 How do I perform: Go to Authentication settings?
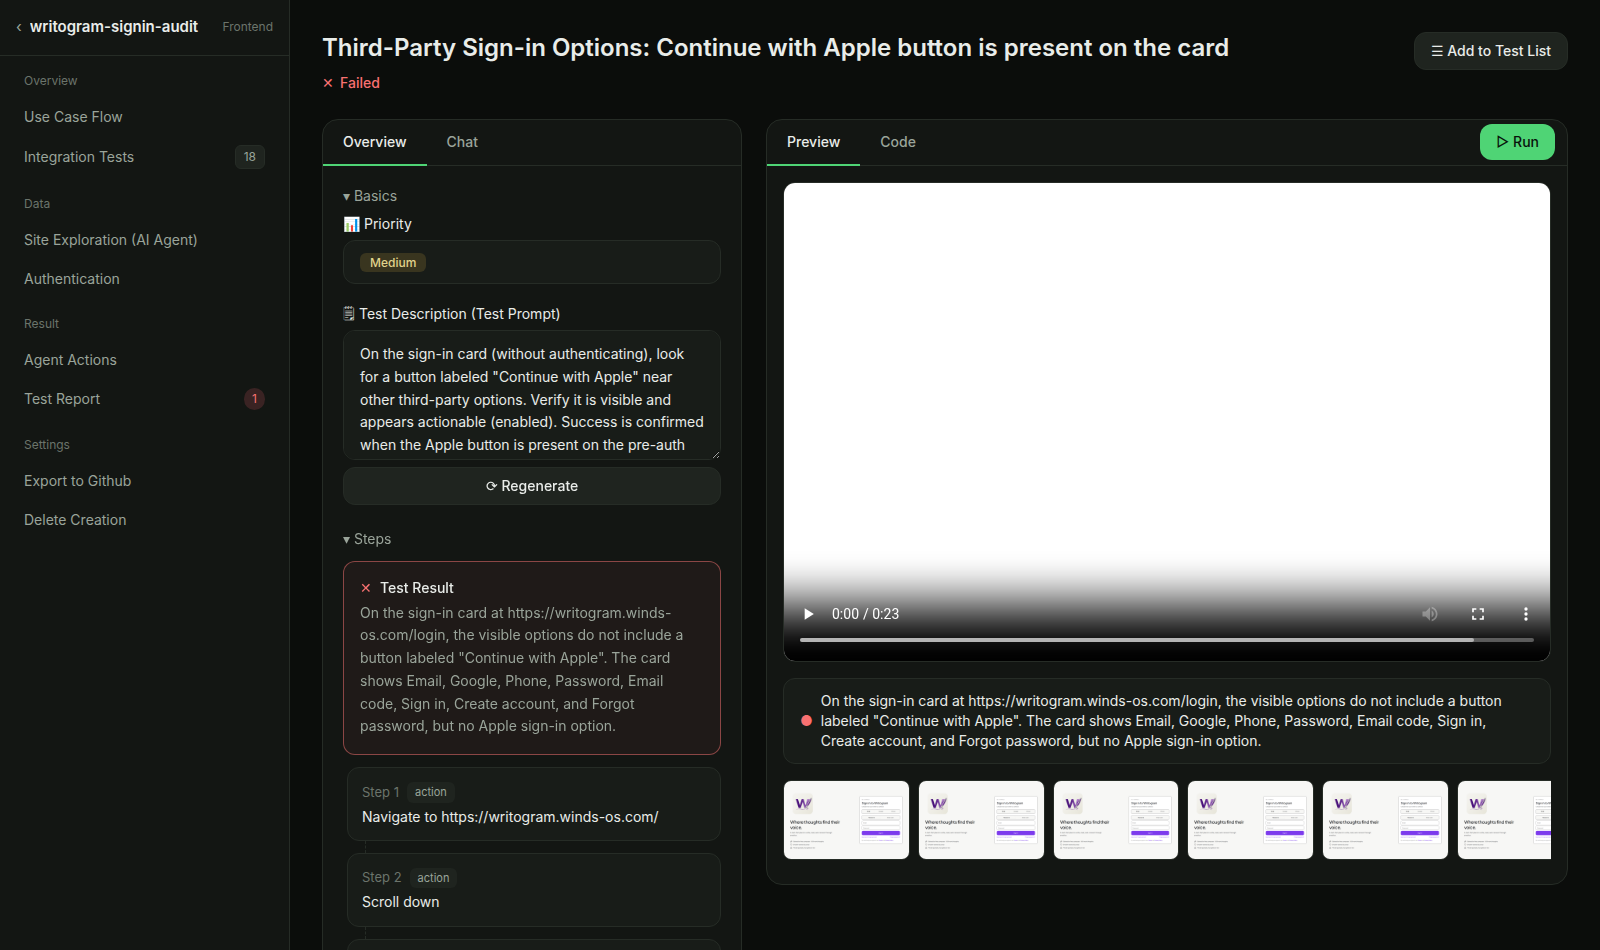click(x=72, y=279)
